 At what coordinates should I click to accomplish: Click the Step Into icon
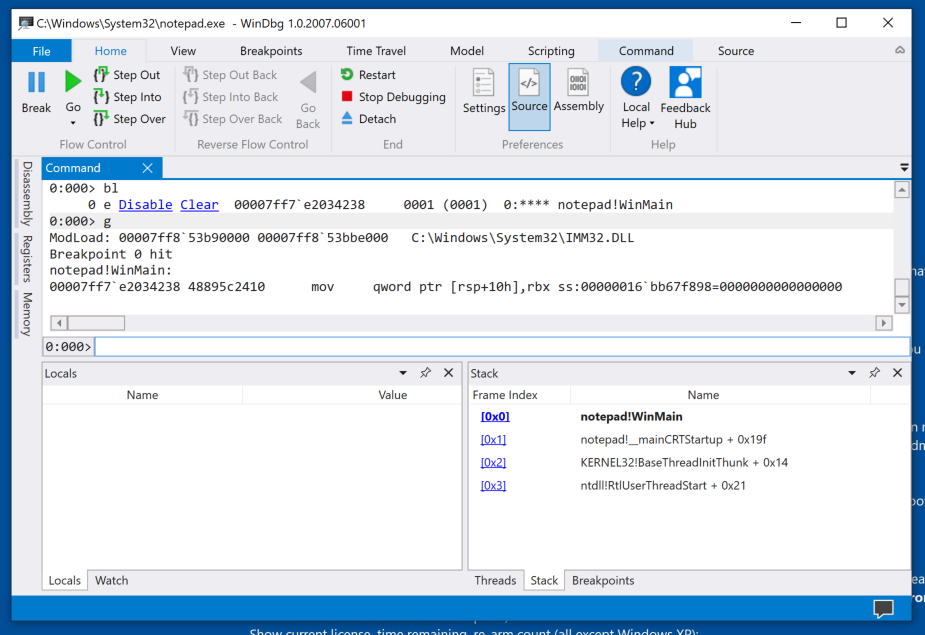(101, 97)
